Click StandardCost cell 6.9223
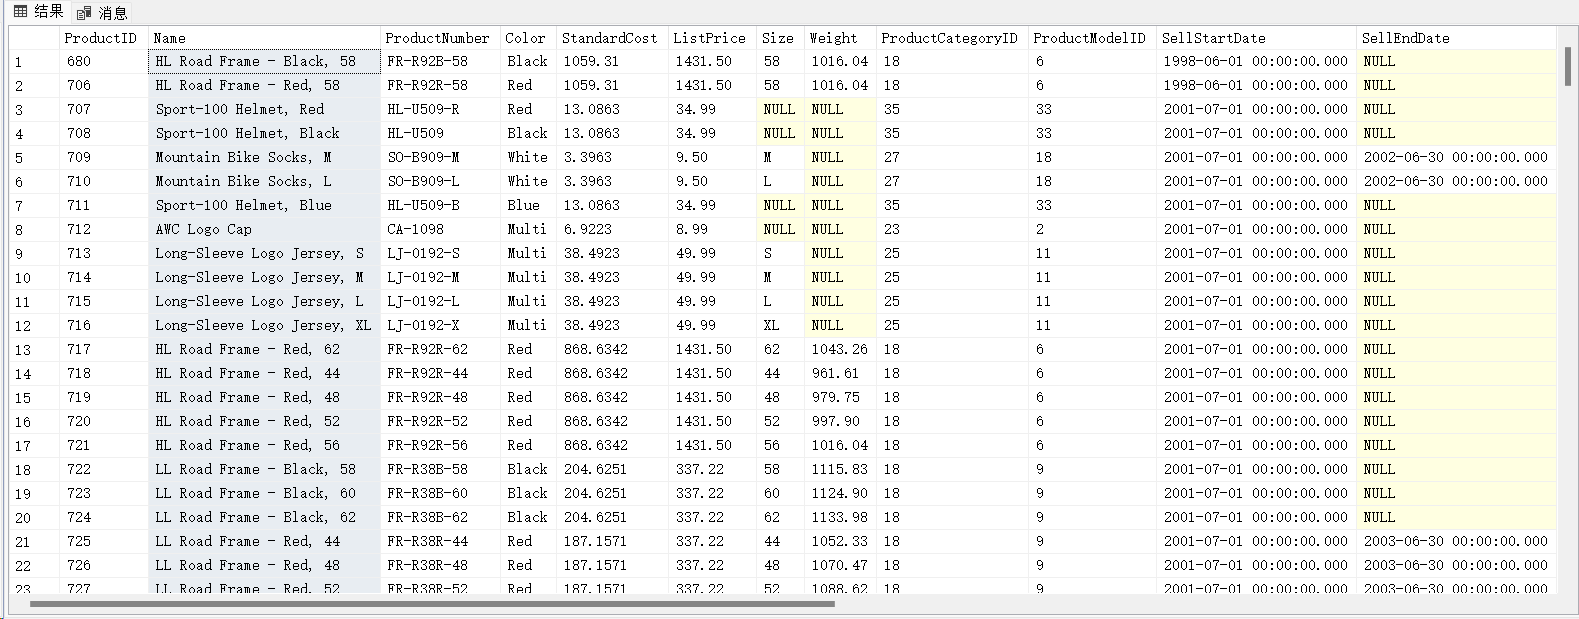 coord(612,229)
